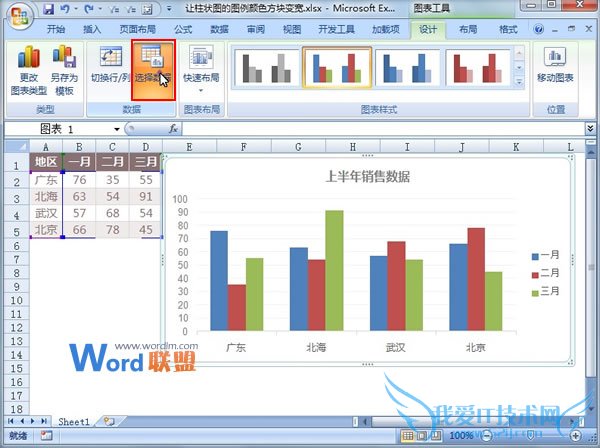The height and width of the screenshot is (448, 600).
Task: Open the chart Layout (布局) tab
Action: pyautogui.click(x=468, y=29)
